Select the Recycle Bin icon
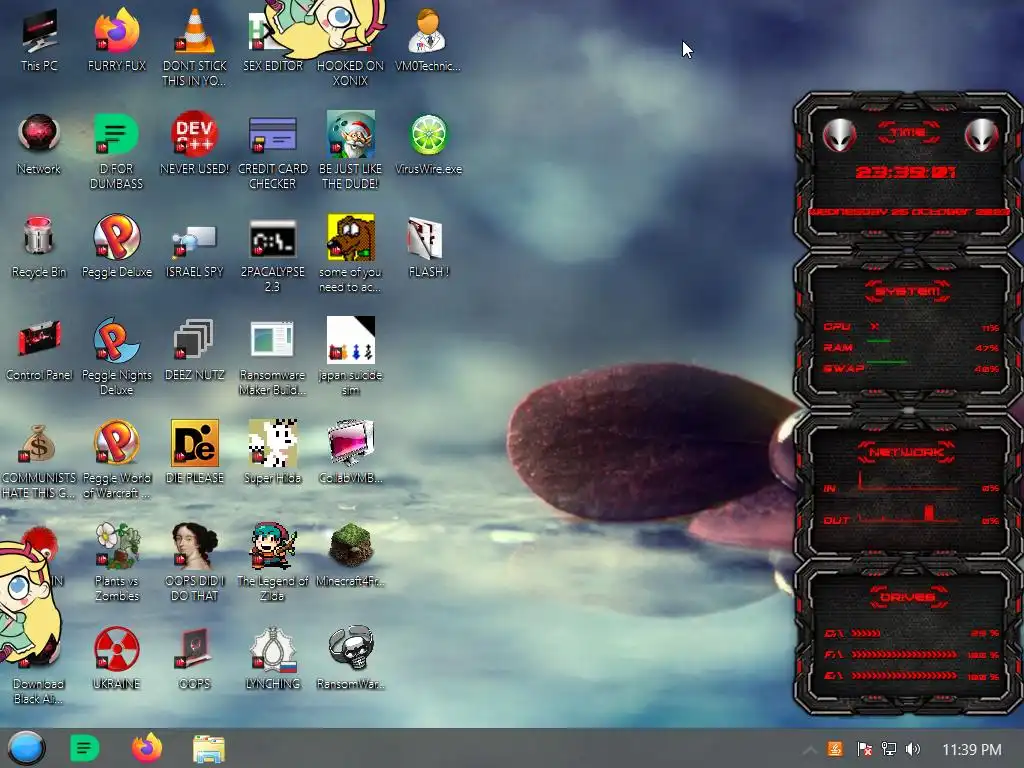Viewport: 1024px width, 768px height. 39,236
